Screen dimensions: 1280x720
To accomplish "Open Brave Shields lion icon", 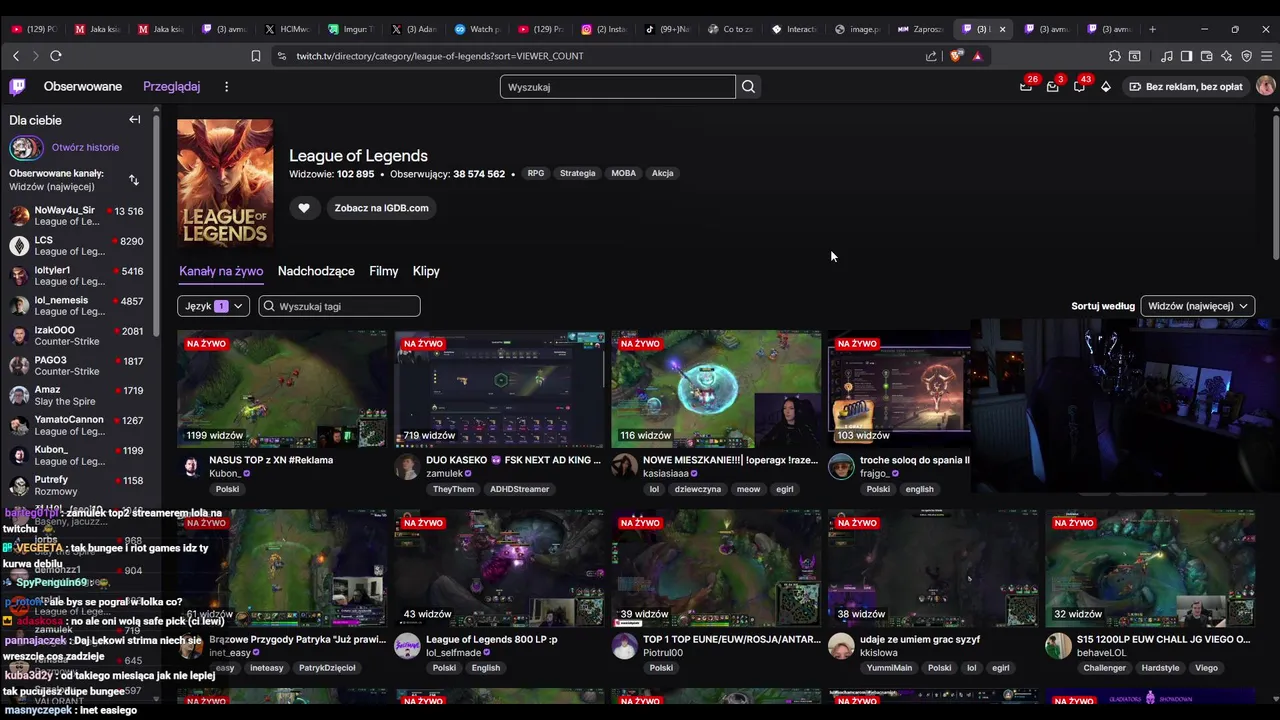I will pyautogui.click(x=957, y=56).
